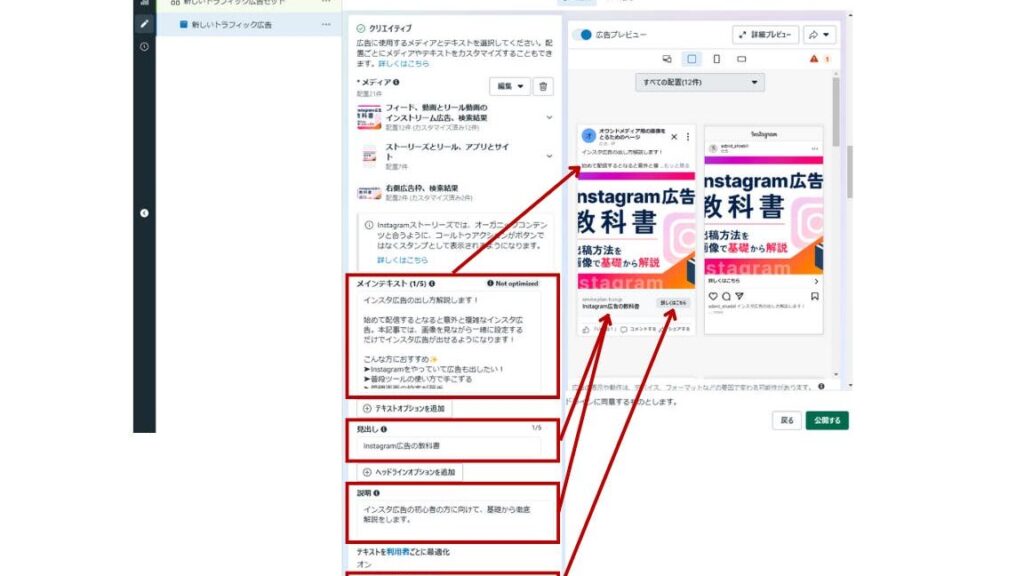Select 新しいトラフィック広告 in the campaign tree
The image size is (1024, 576).
tap(231, 24)
